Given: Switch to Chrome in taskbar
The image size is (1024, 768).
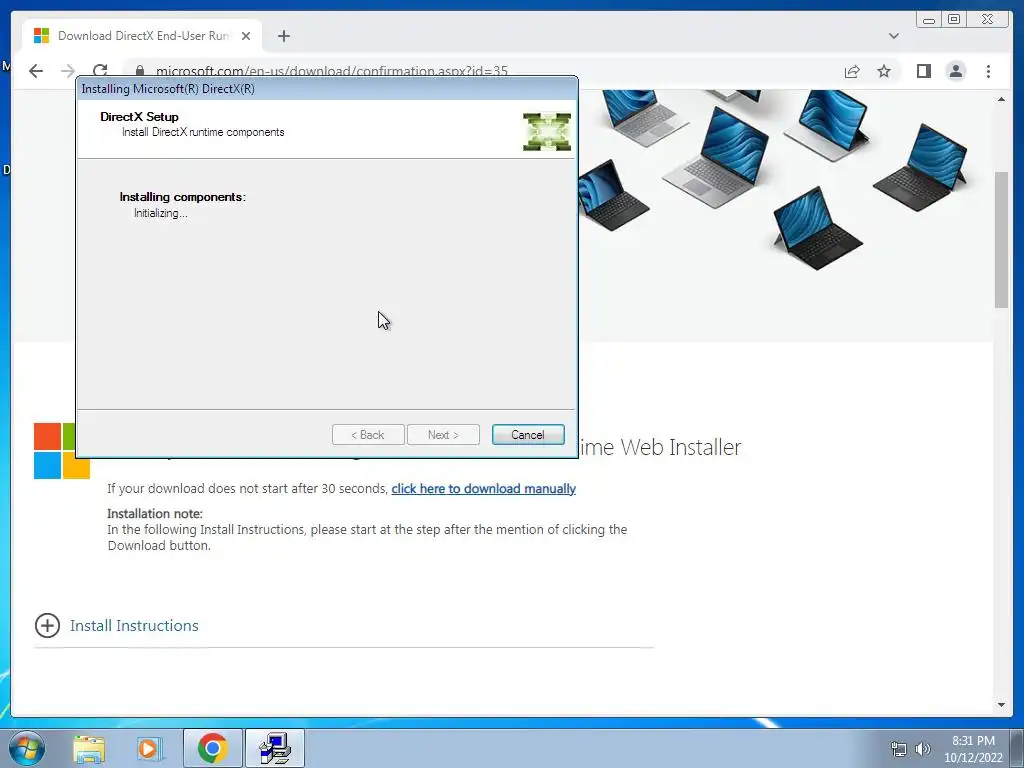Looking at the screenshot, I should pos(212,748).
